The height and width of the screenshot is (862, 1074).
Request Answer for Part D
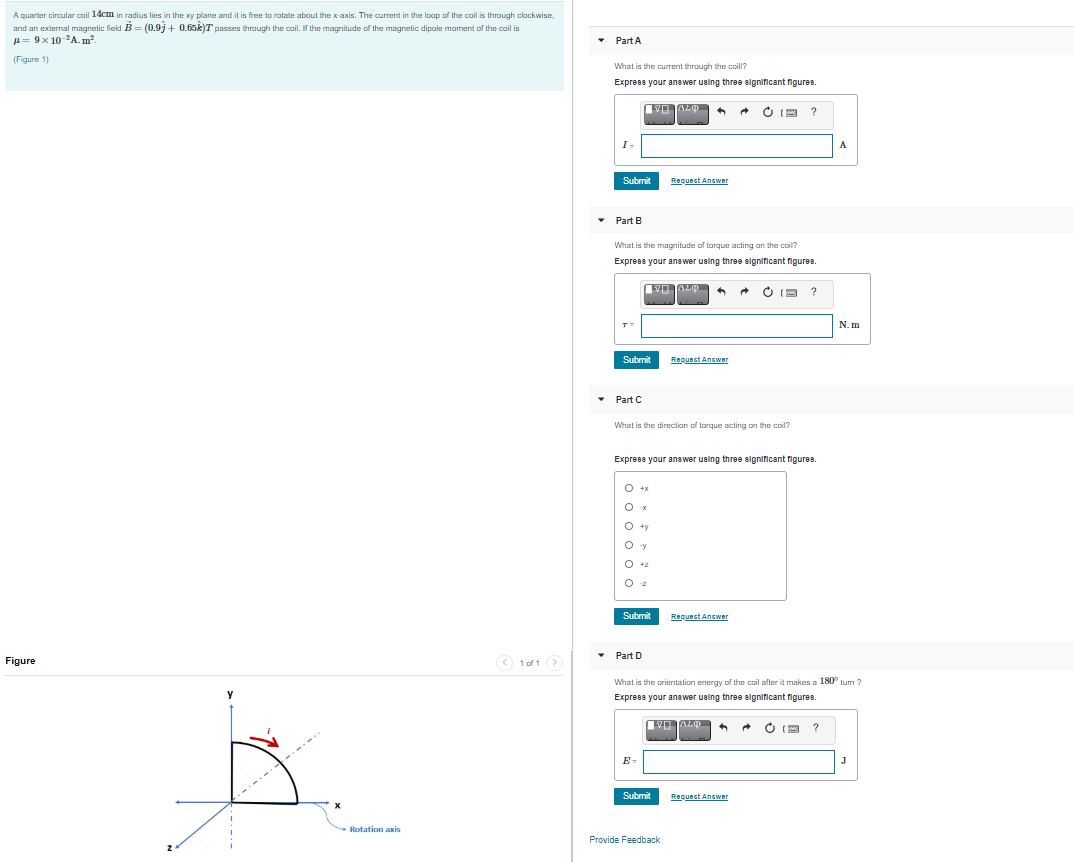[x=699, y=797]
